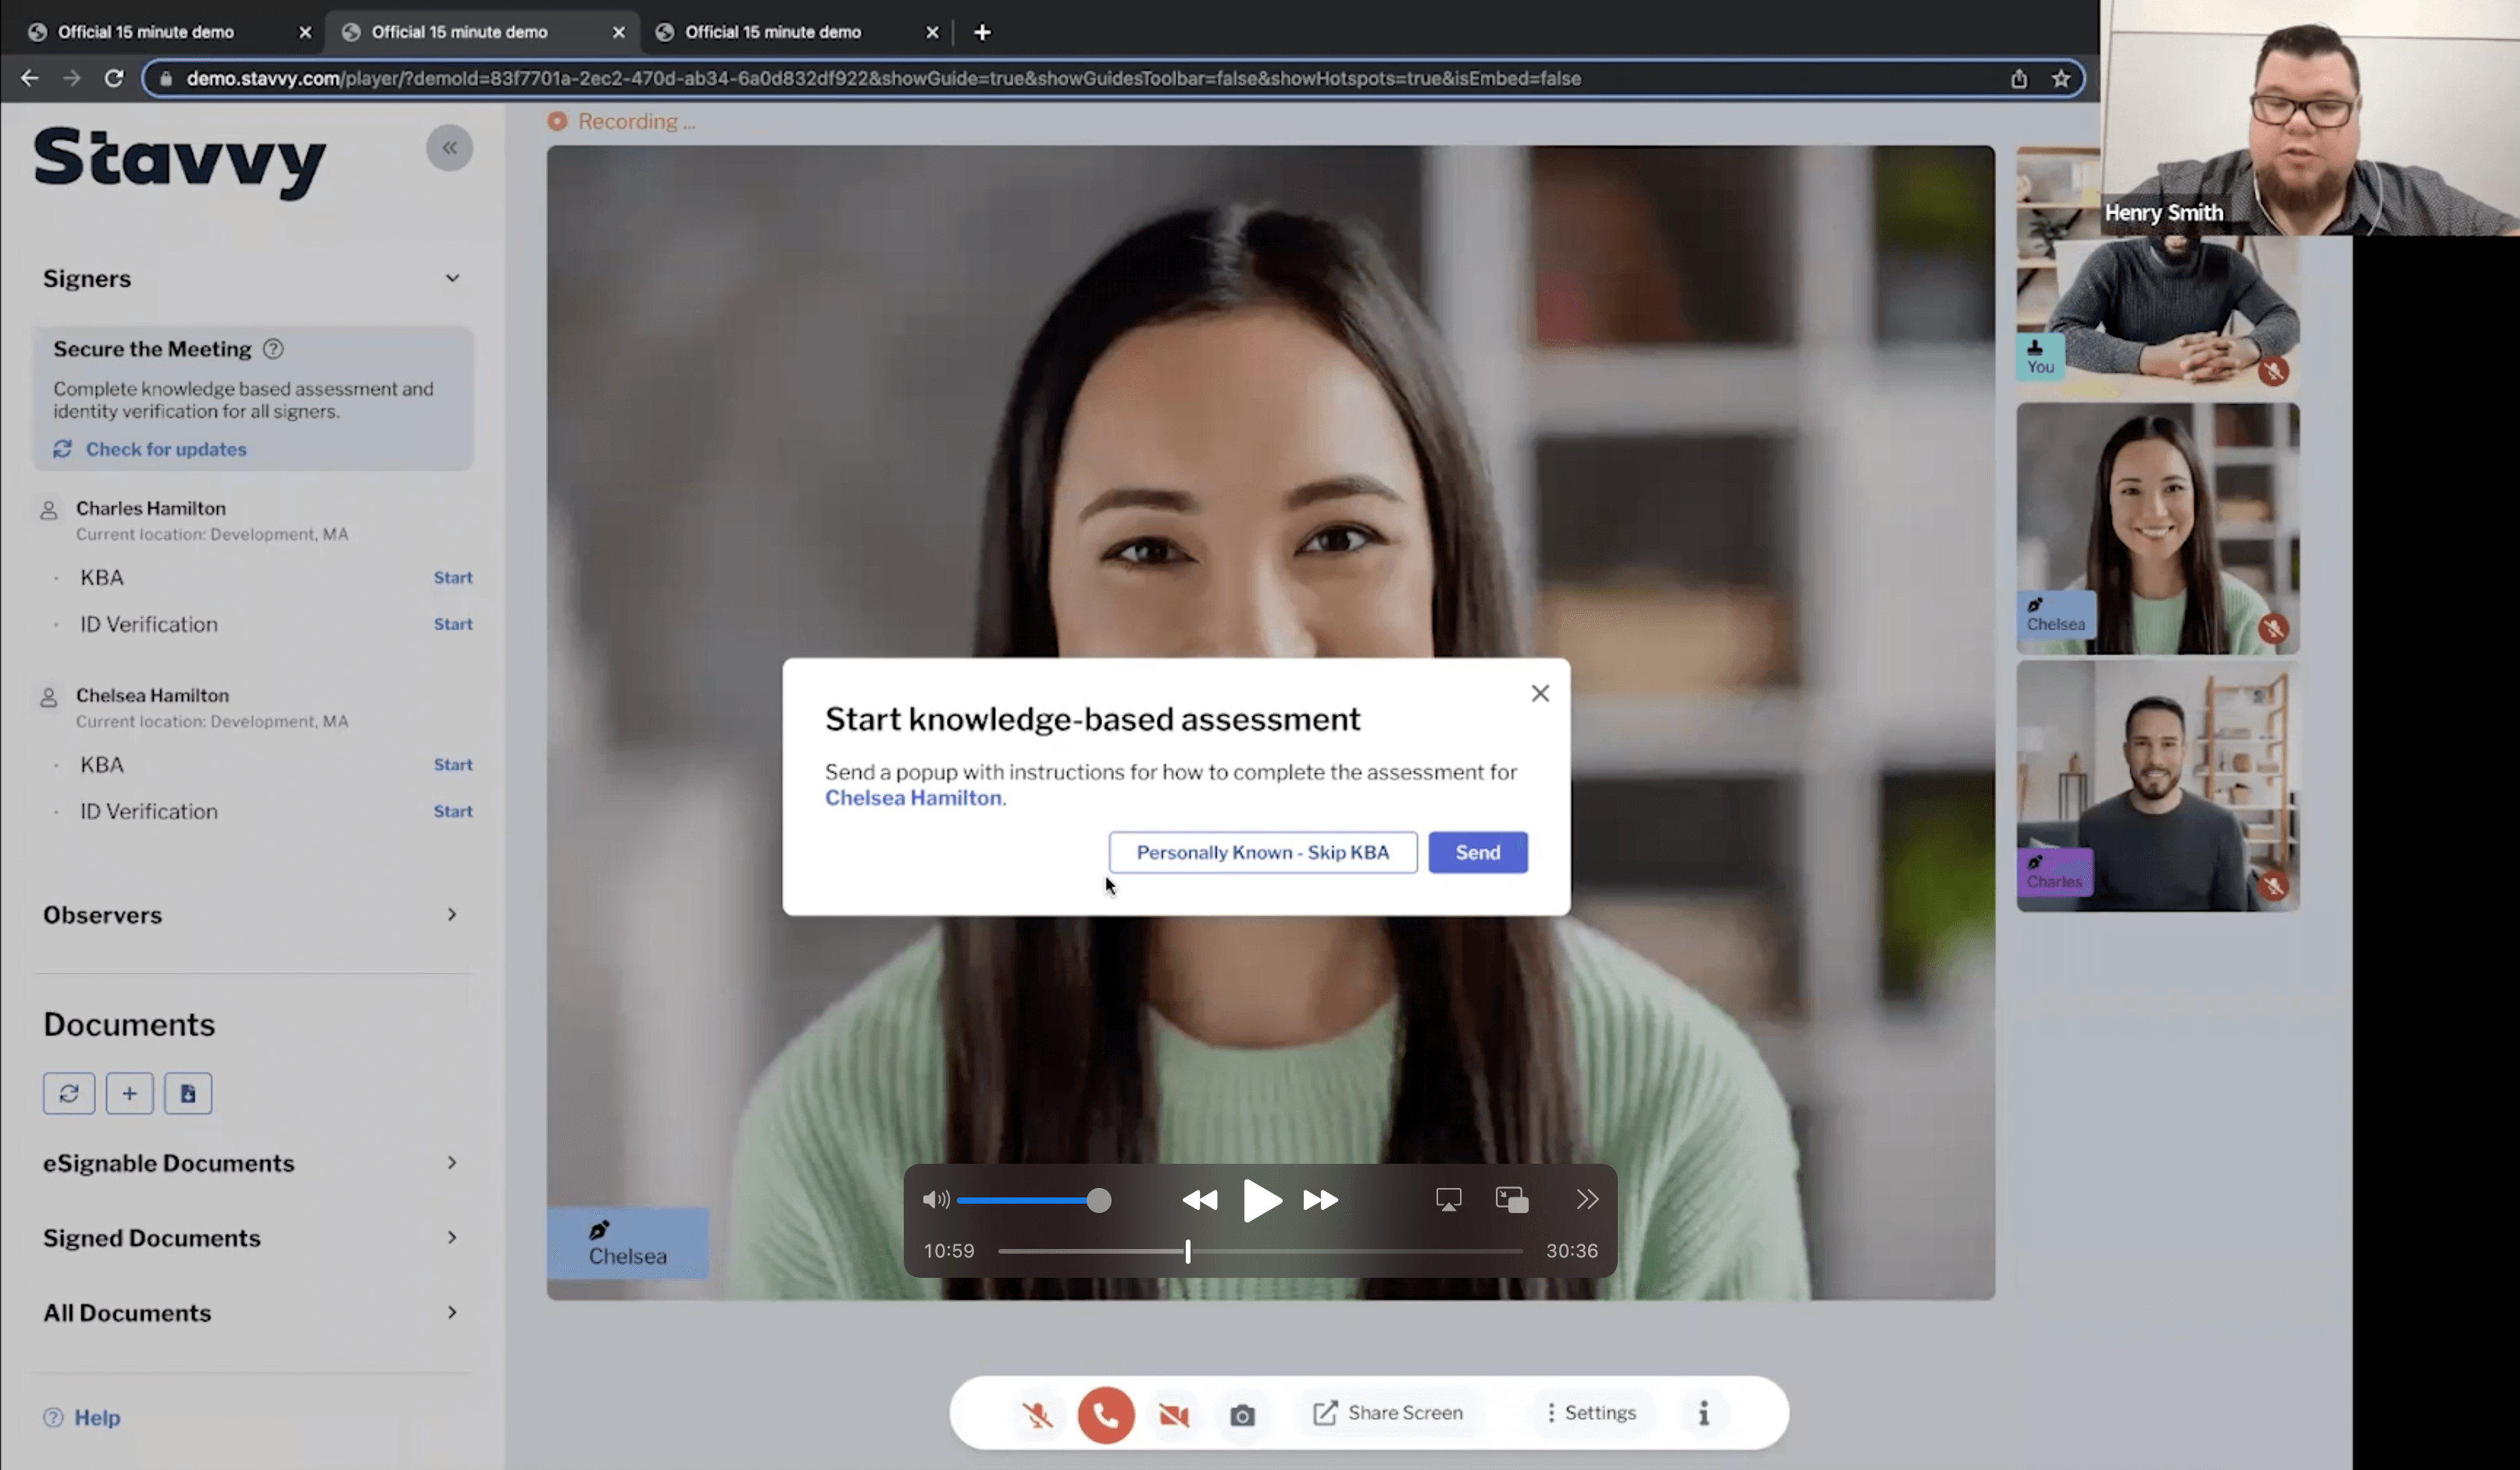The image size is (2520, 1470).
Task: Click the rewind button in video overlay
Action: click(1199, 1200)
